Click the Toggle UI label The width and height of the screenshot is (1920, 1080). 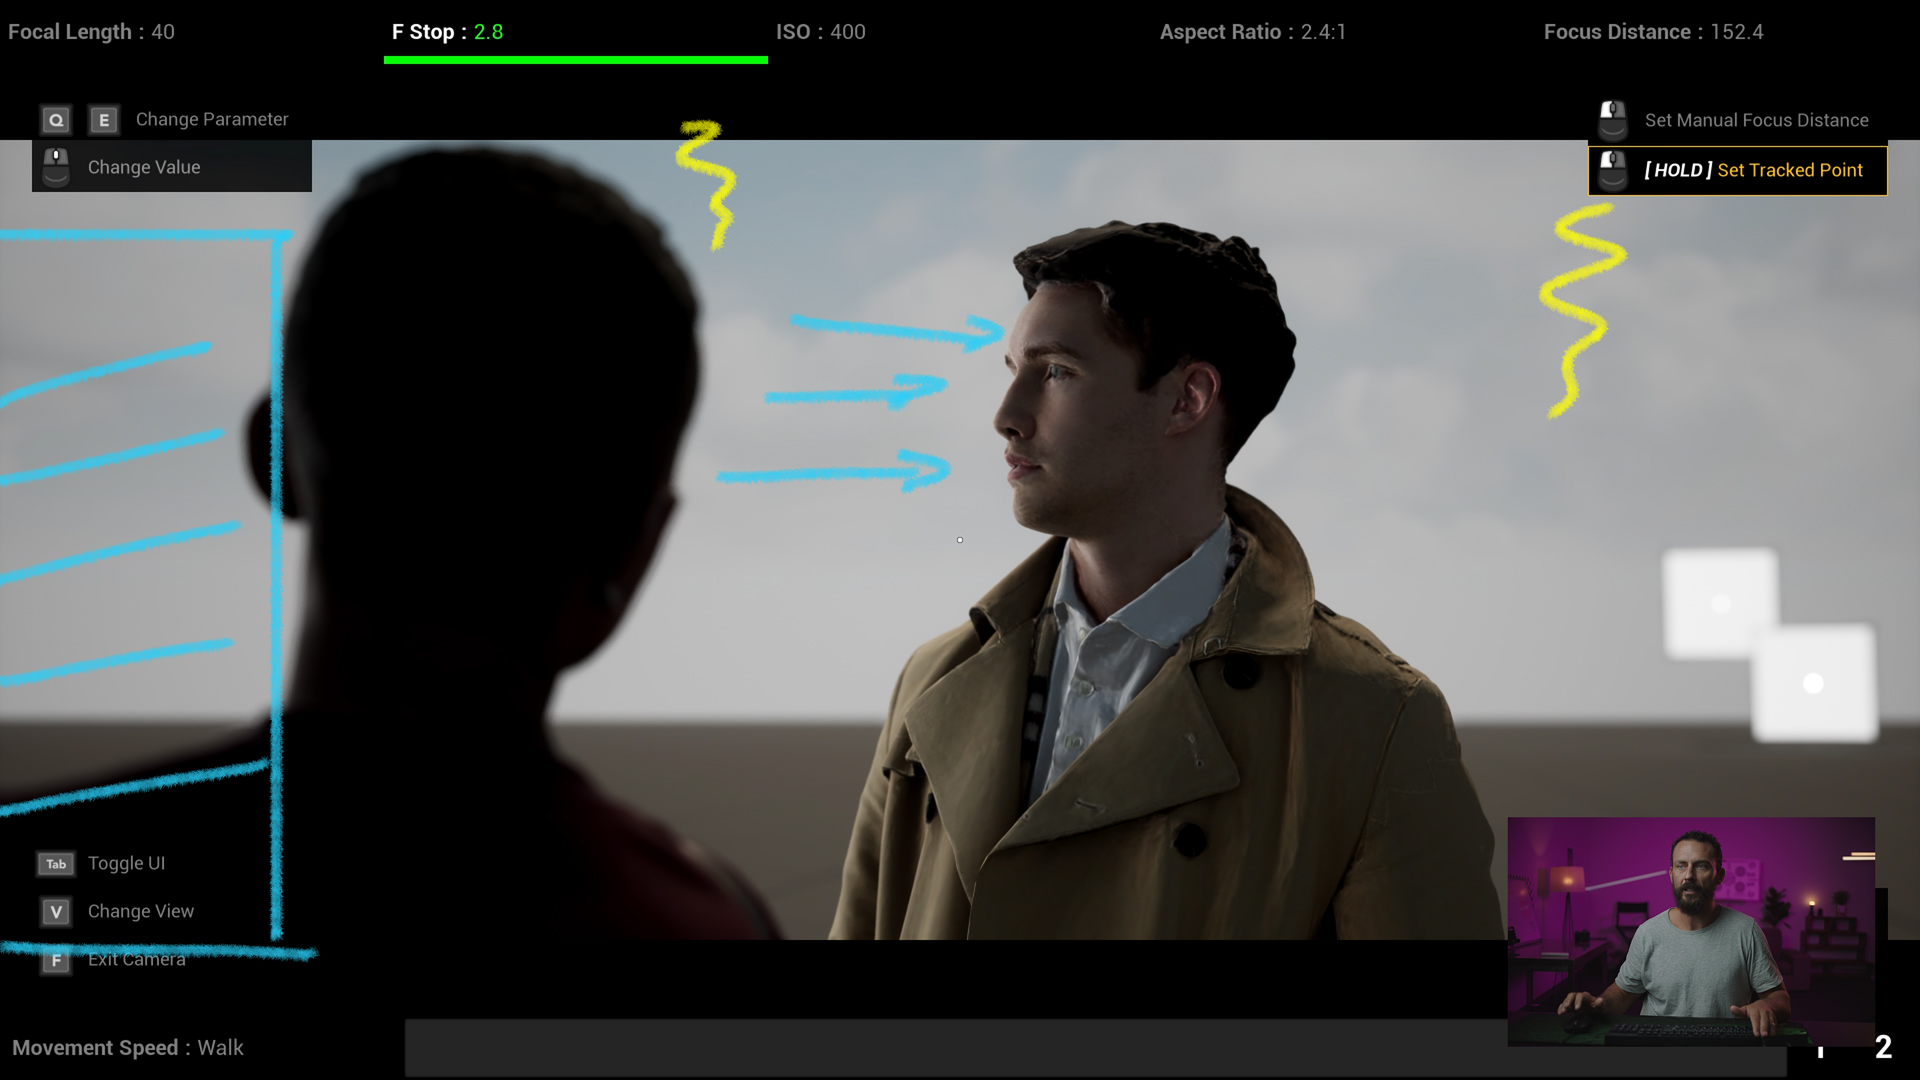click(x=126, y=863)
